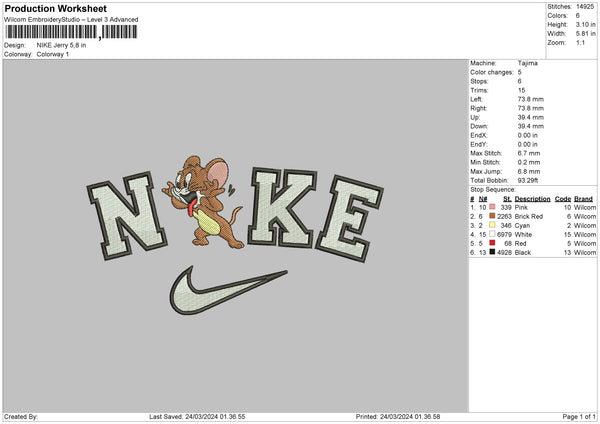The width and height of the screenshot is (600, 424).
Task: Click the 'Printed: 24/03/2024' timestamp
Action: [398, 416]
